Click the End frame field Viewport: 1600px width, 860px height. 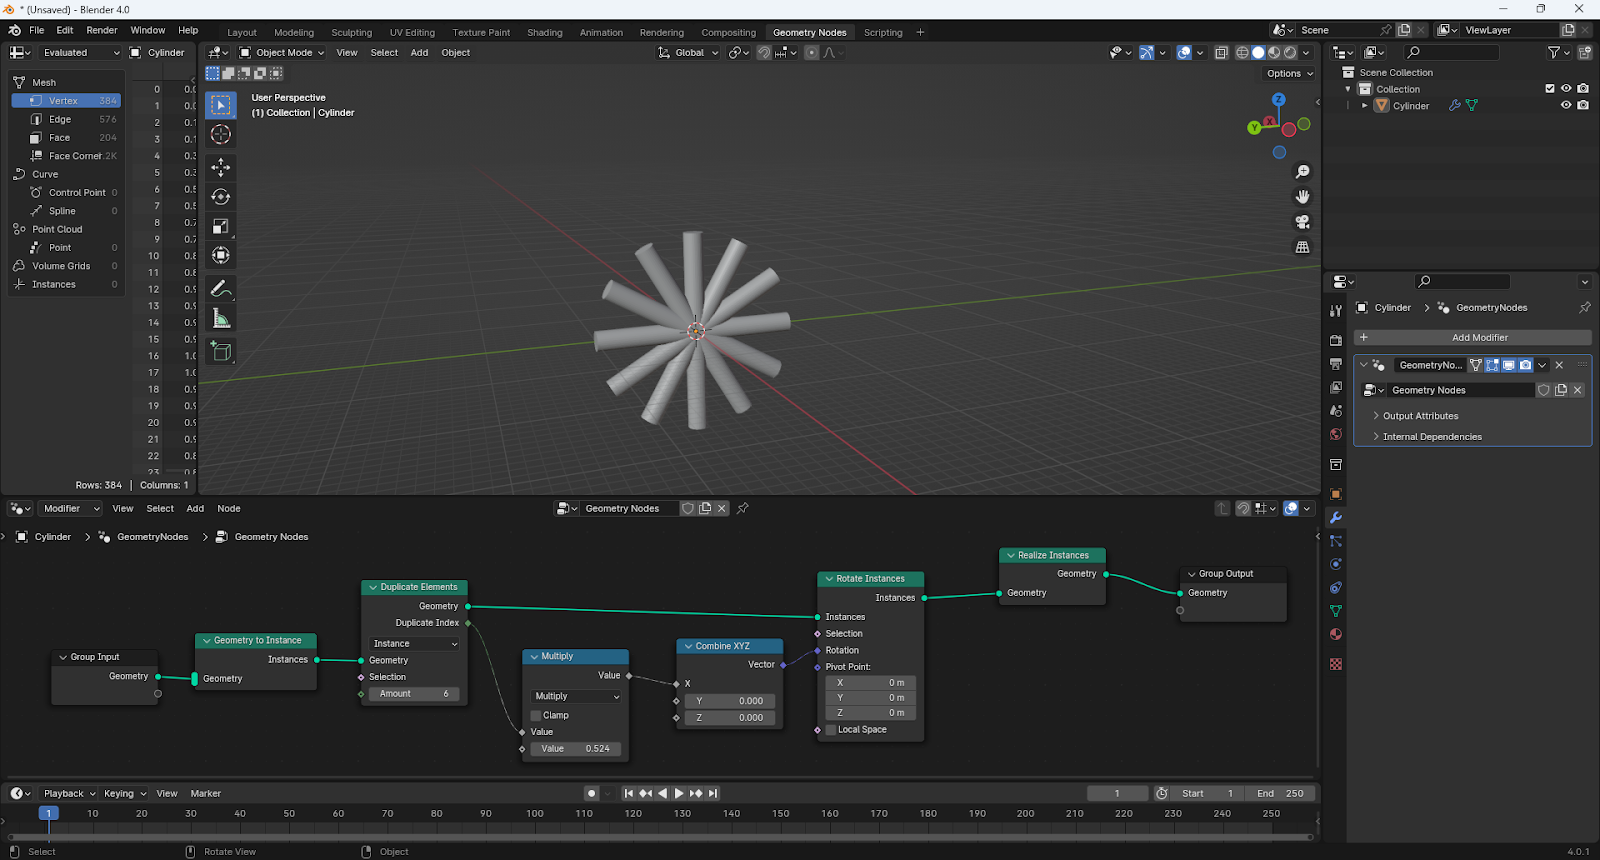(1280, 793)
